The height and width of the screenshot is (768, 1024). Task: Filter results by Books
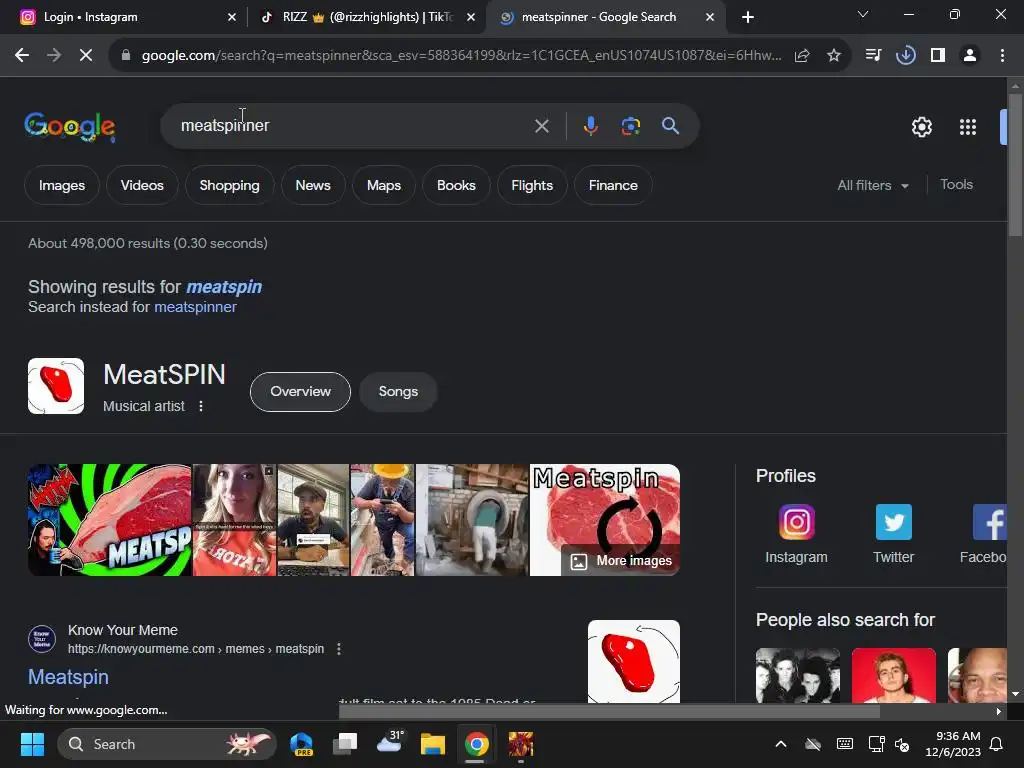coord(456,185)
